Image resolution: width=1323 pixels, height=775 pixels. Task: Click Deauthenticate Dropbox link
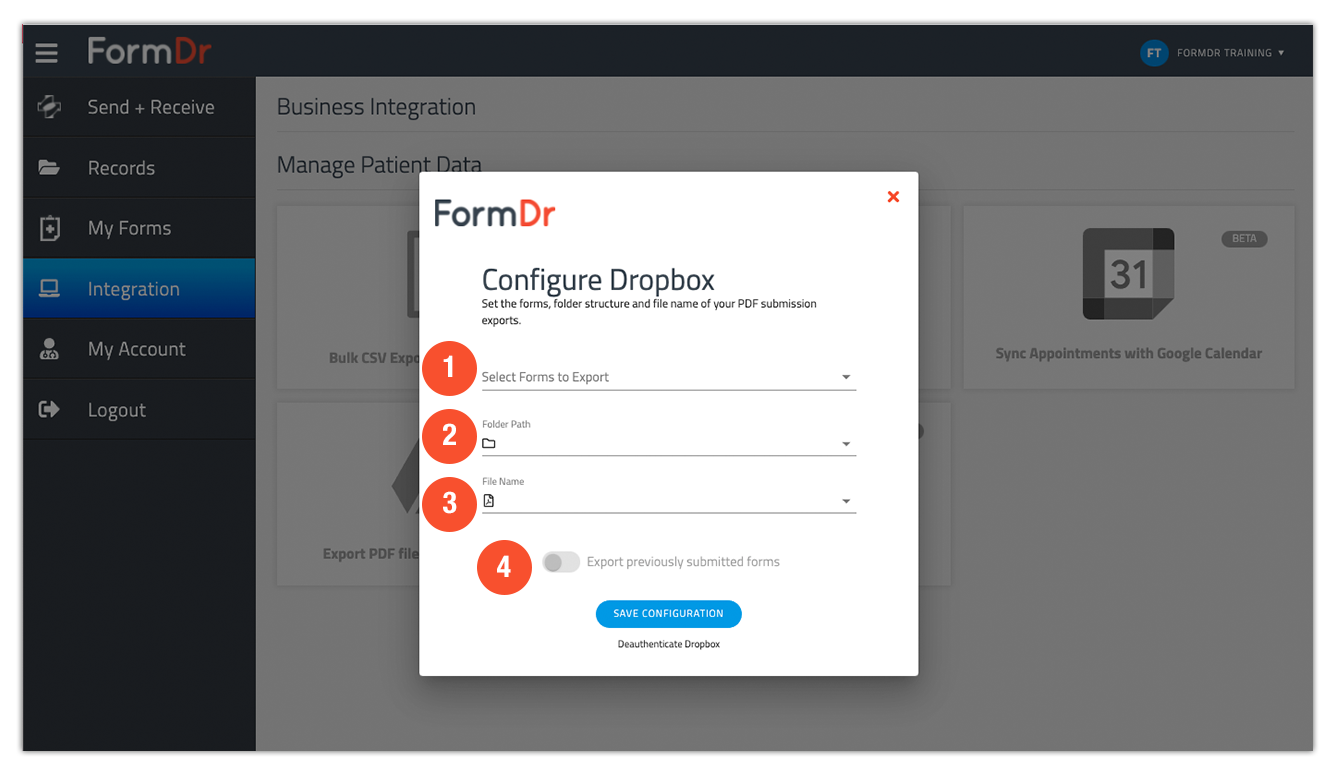click(668, 644)
